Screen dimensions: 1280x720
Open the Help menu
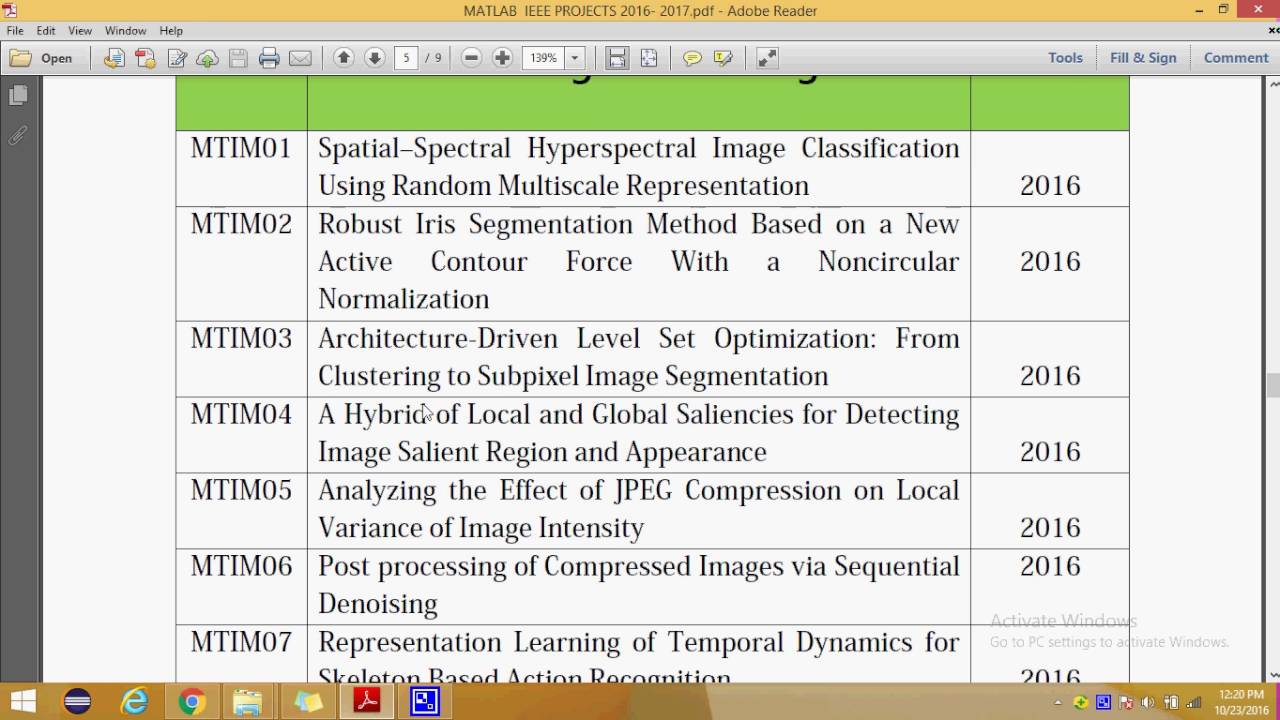pos(171,31)
